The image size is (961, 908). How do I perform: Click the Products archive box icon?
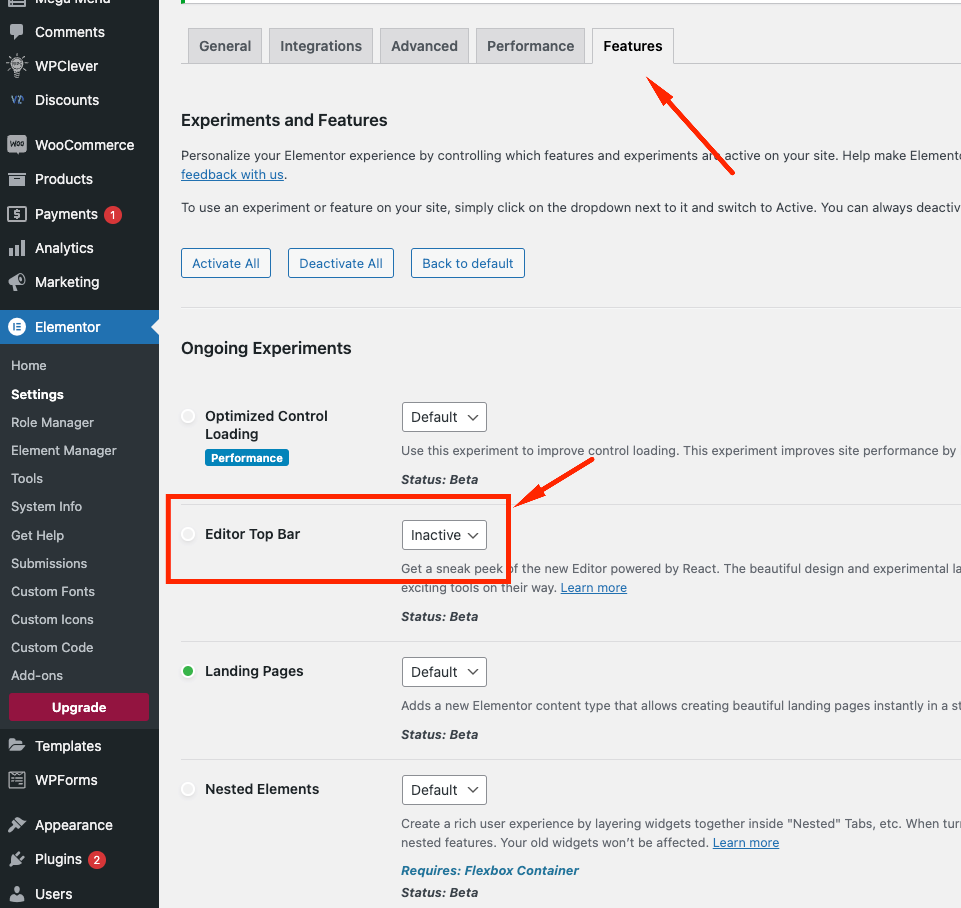pos(17,179)
